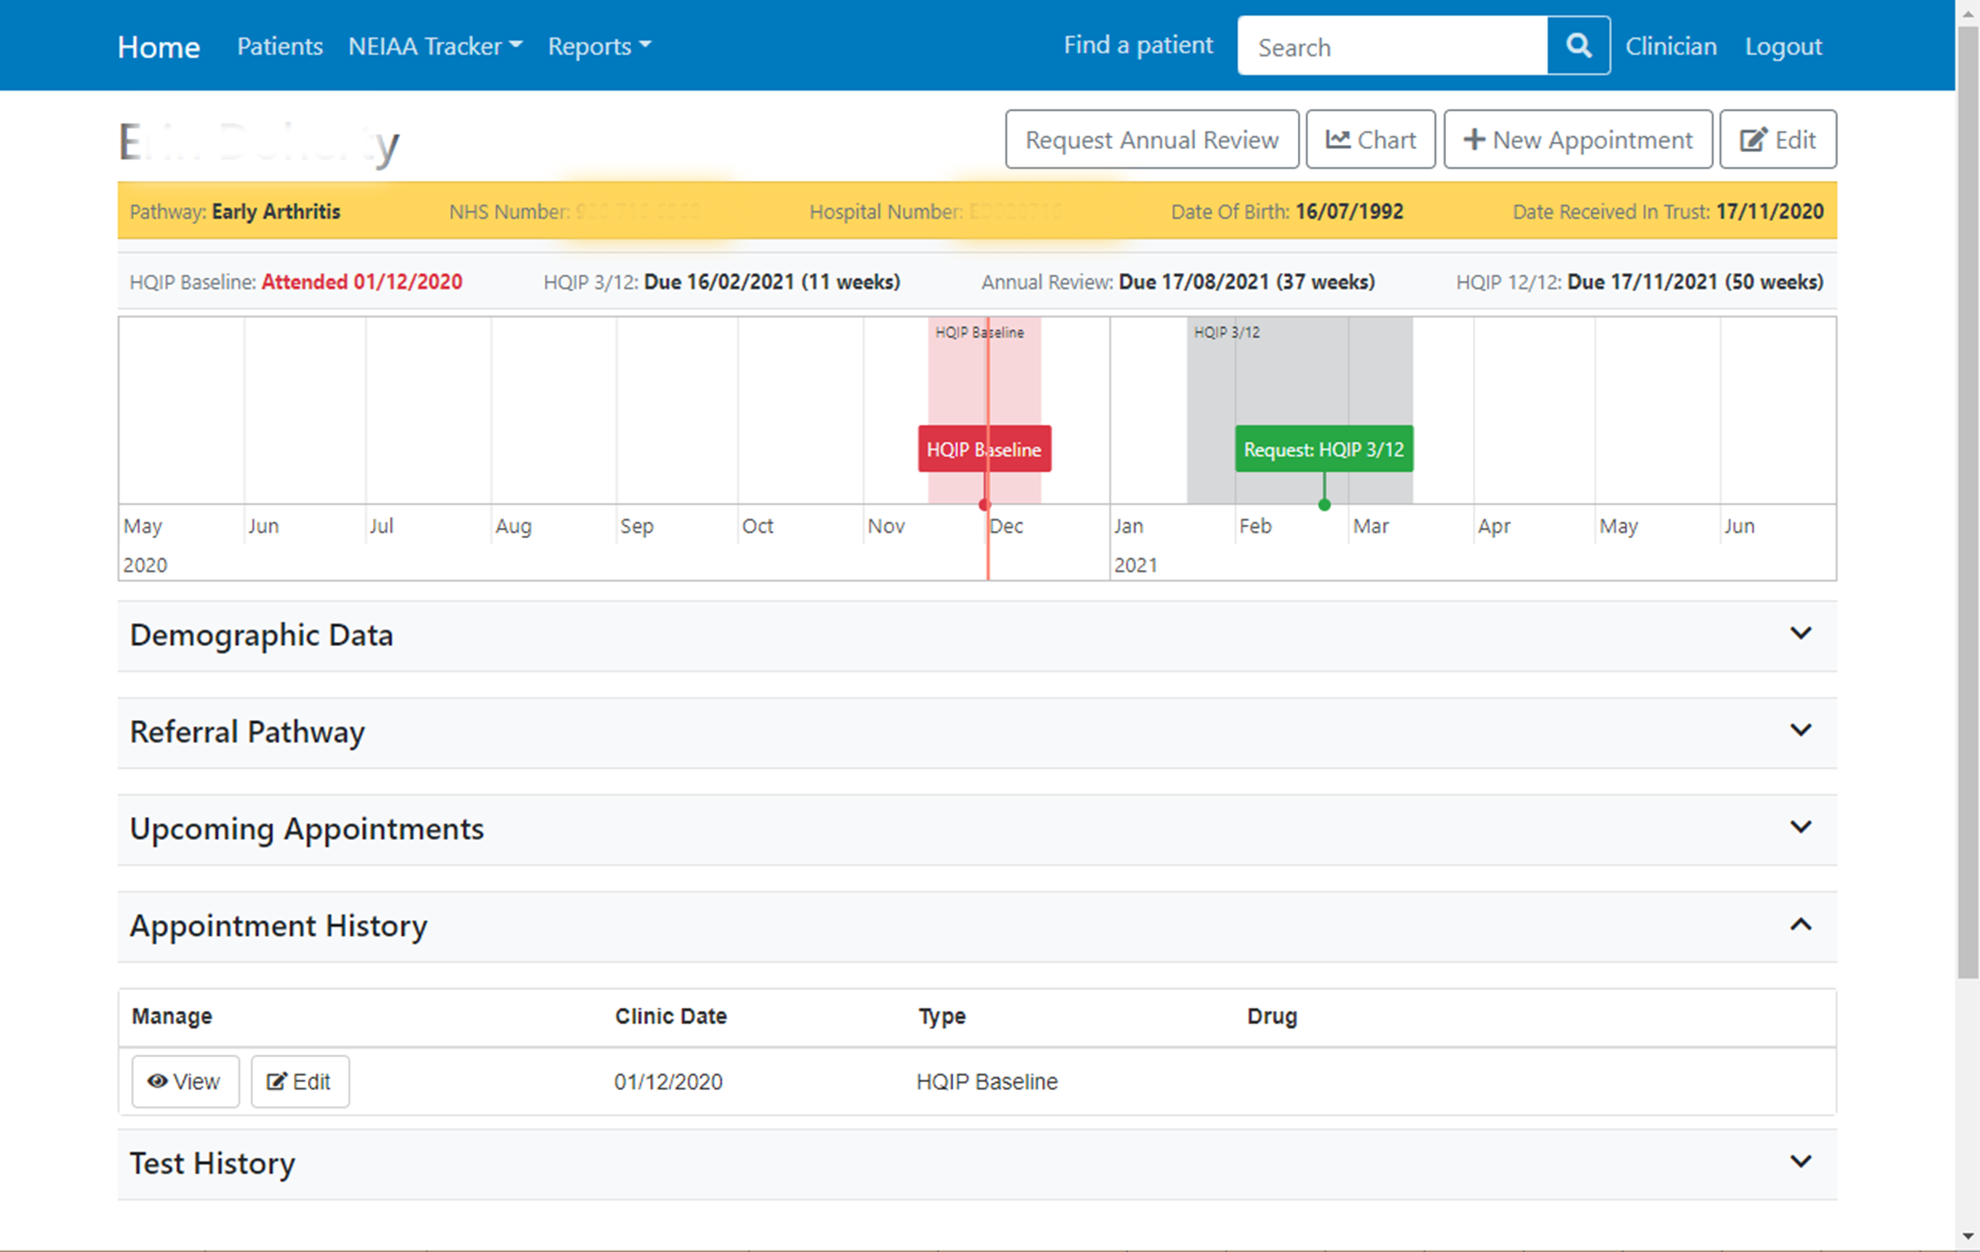
Task: Click the scrollbar up arrow
Action: click(1967, 11)
